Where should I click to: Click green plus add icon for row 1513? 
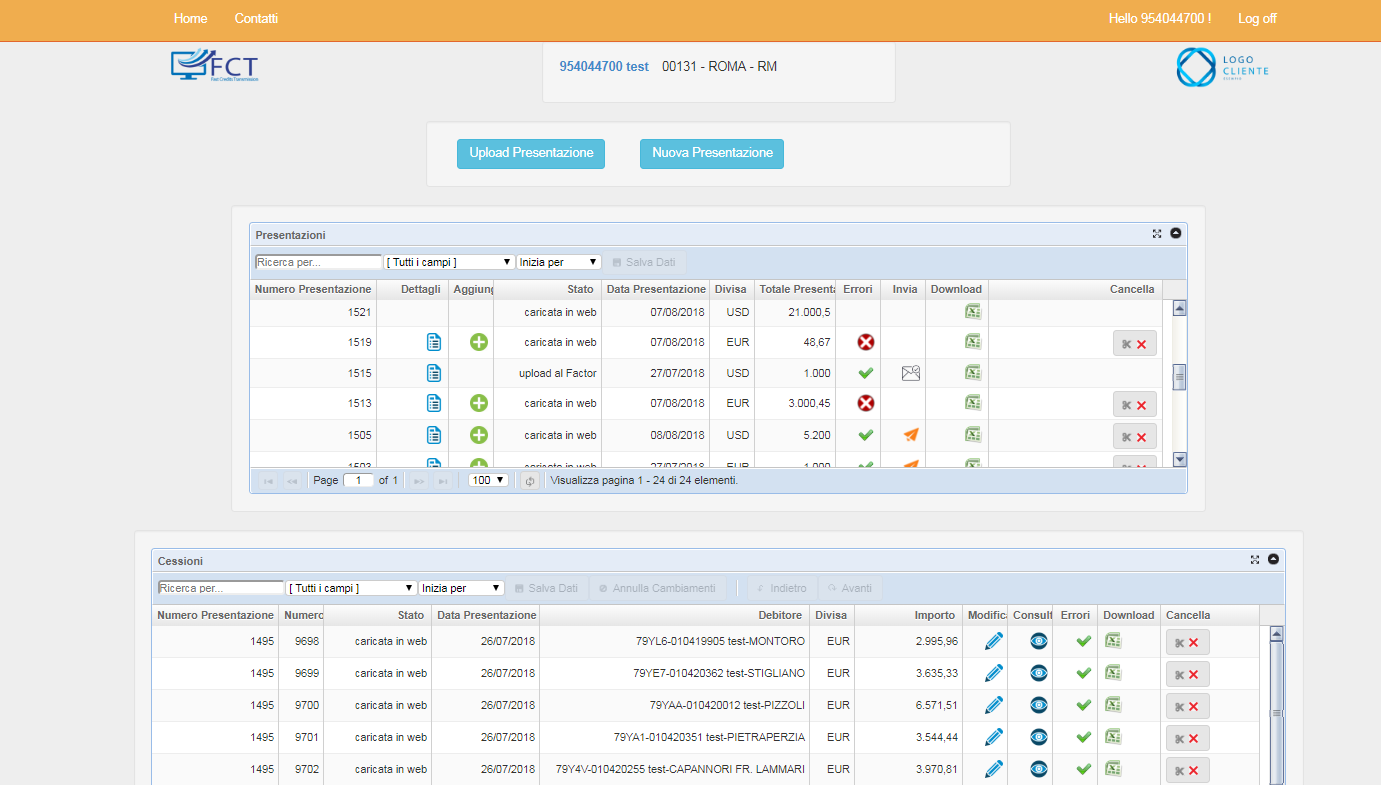click(x=479, y=403)
